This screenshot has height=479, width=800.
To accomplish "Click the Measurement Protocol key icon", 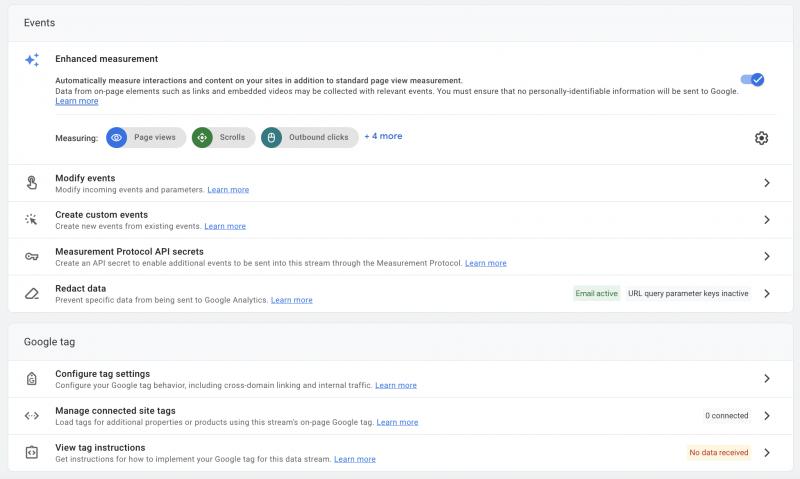I will (32, 257).
